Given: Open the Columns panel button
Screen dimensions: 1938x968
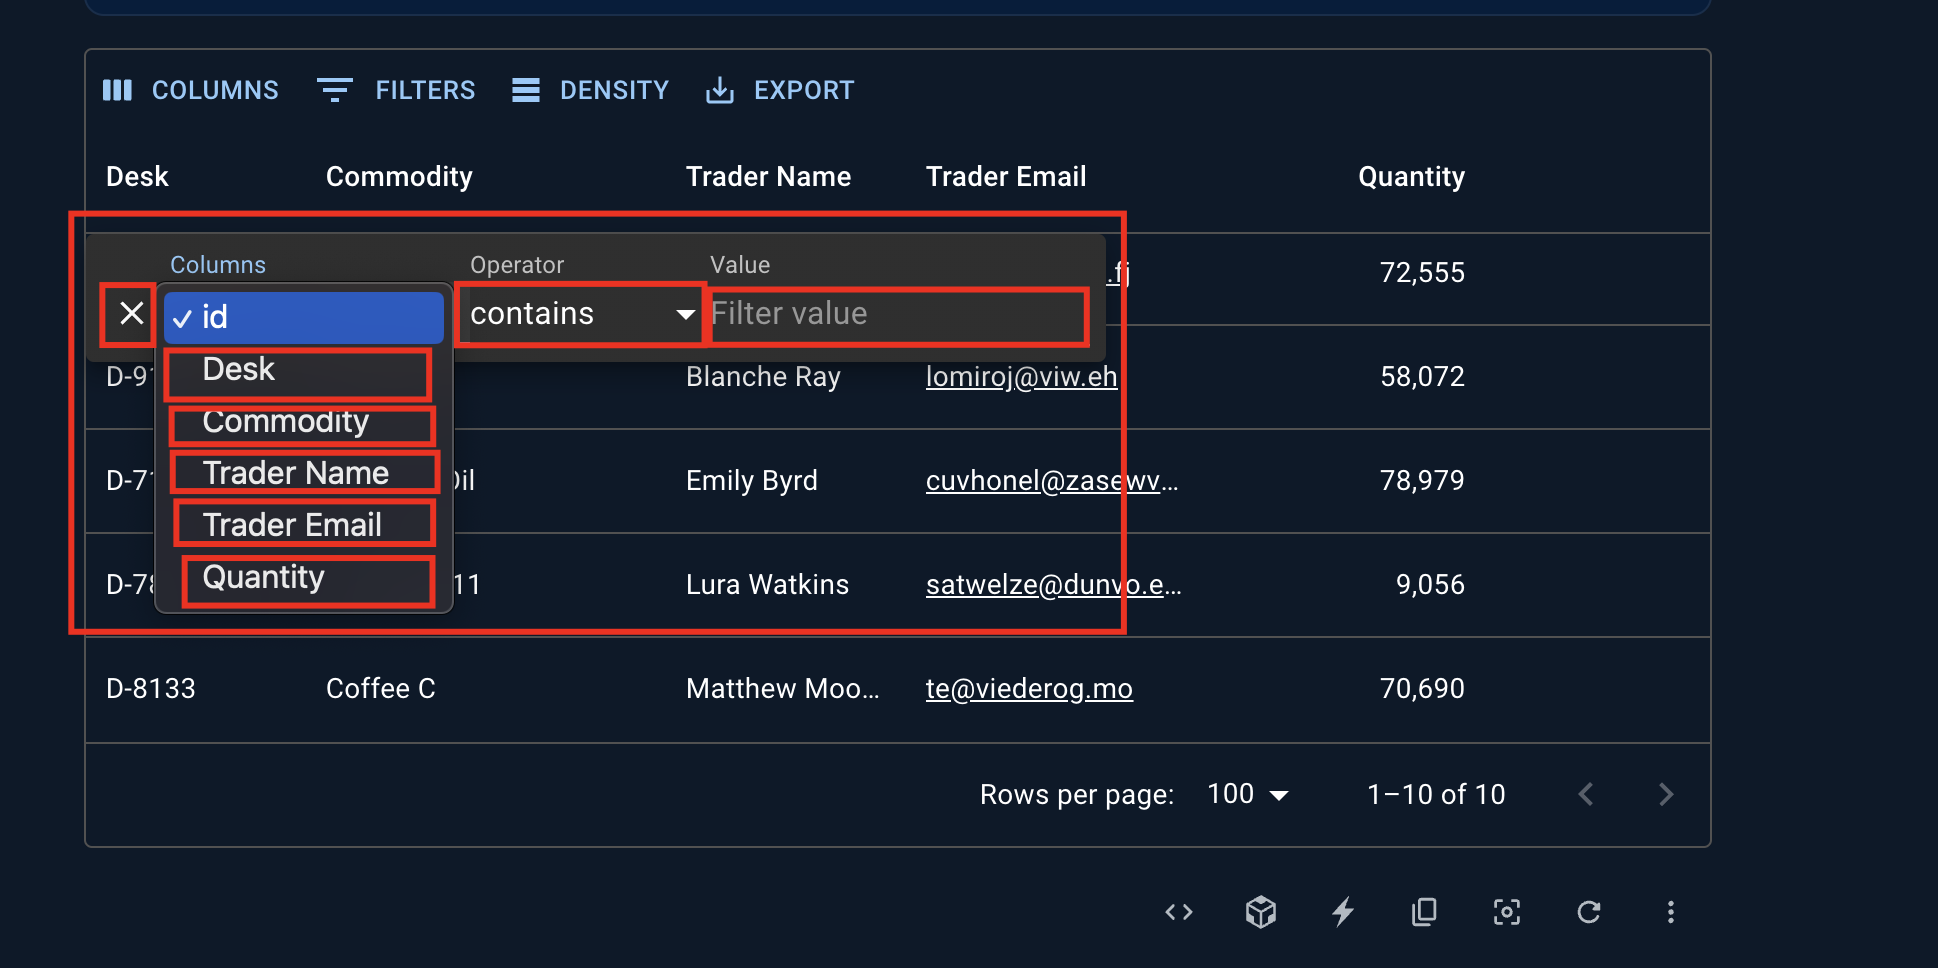Looking at the screenshot, I should click(x=191, y=90).
